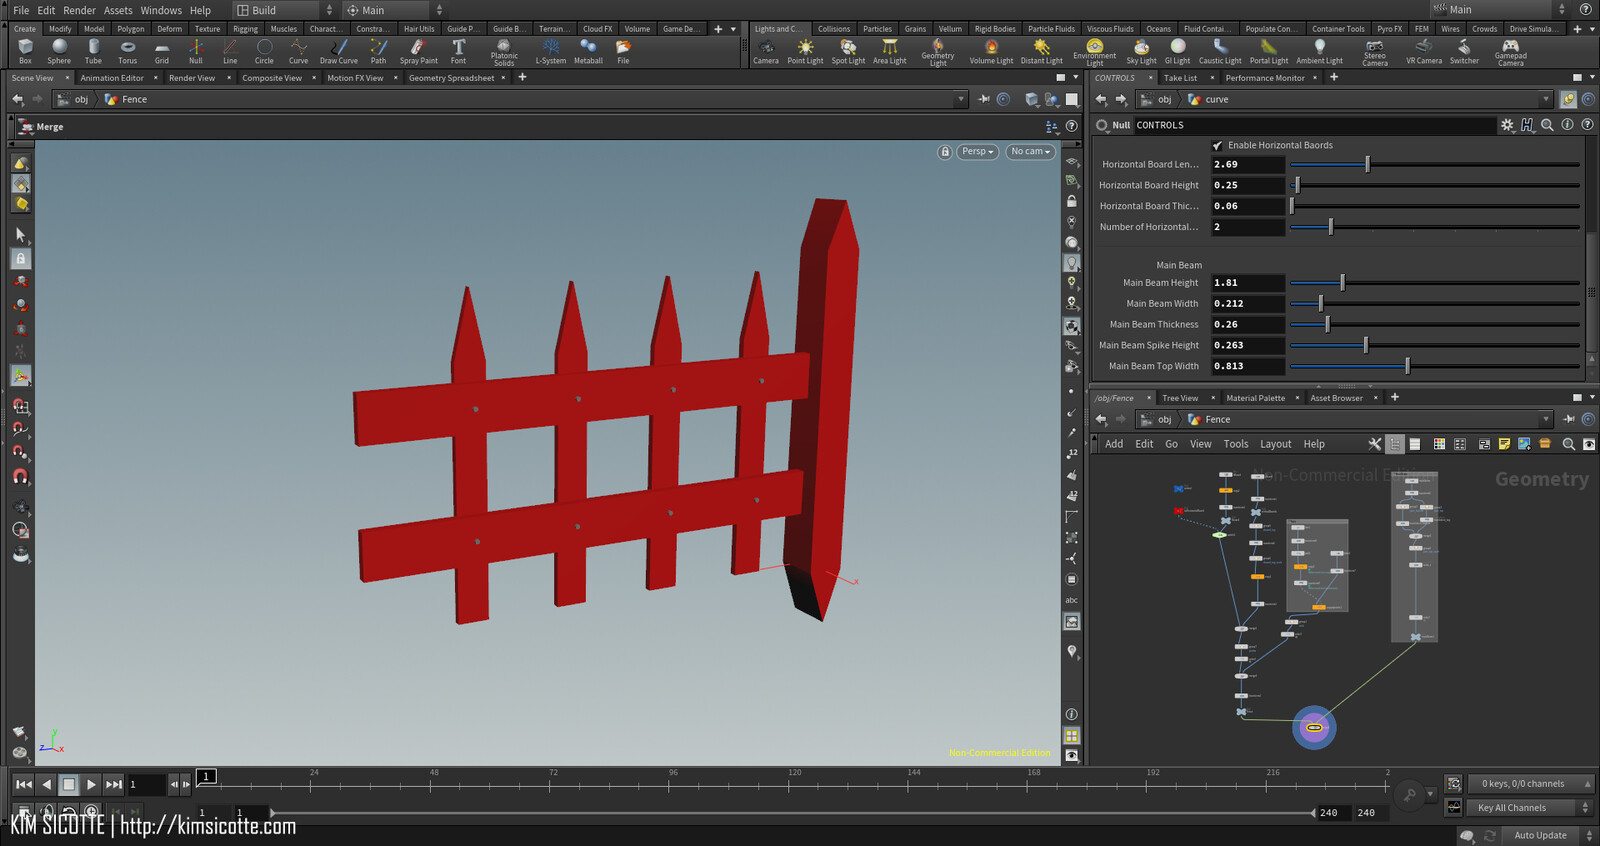The image size is (1600, 846).
Task: Select the Draw Curve tool
Action: 339,51
